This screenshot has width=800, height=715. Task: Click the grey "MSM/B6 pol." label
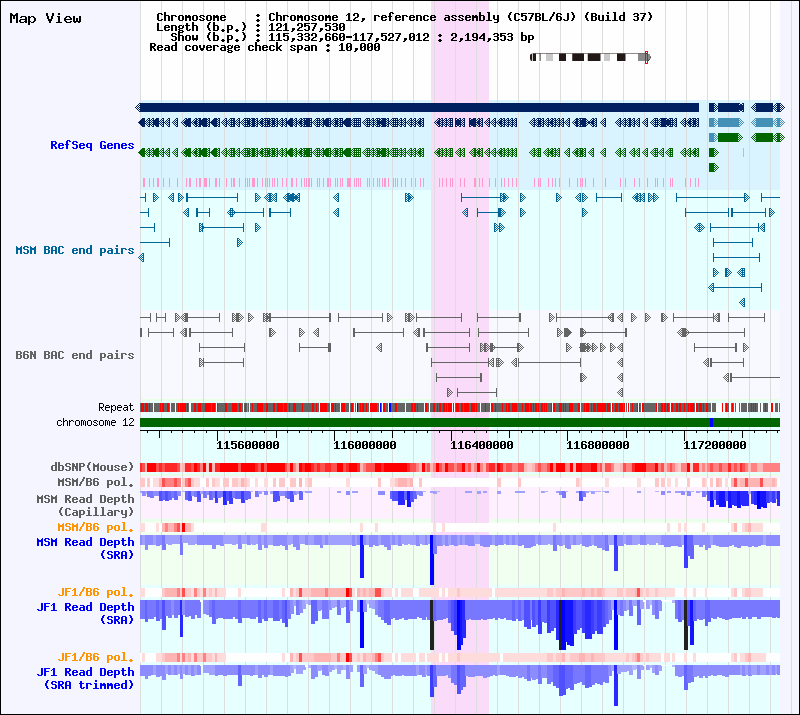pos(95,482)
